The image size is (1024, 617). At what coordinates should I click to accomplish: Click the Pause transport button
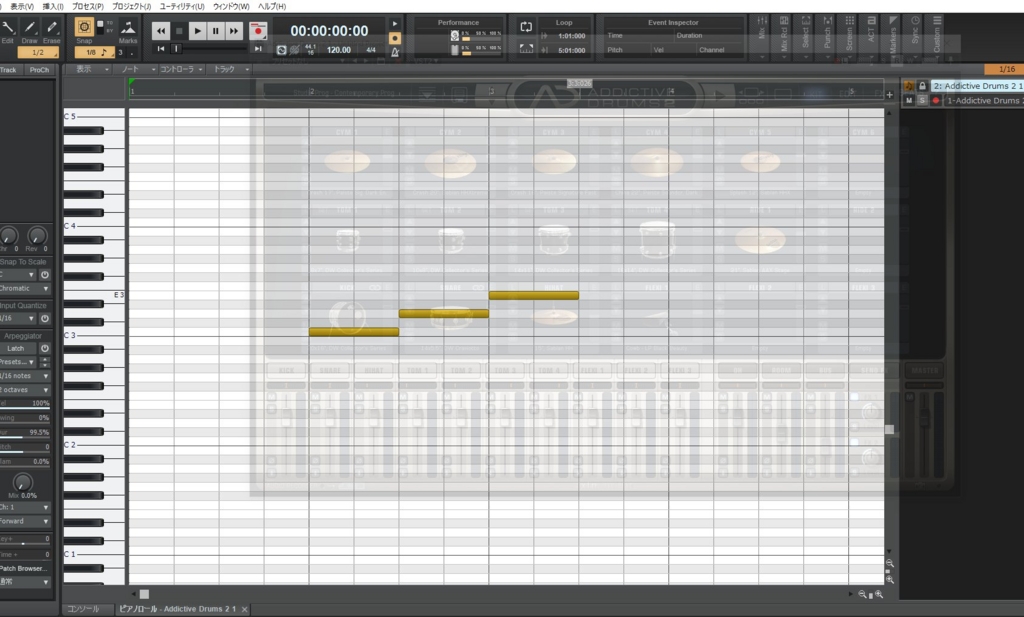(x=216, y=31)
